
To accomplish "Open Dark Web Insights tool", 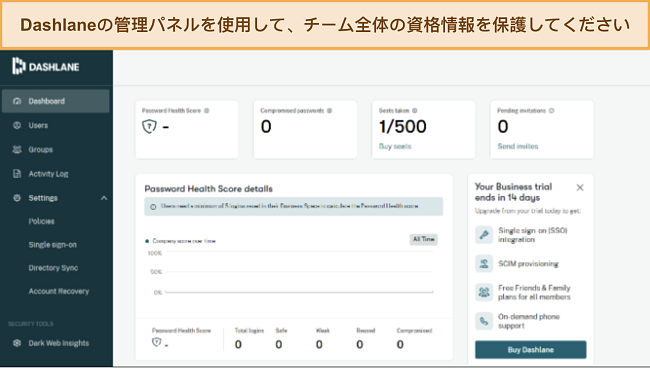I will [x=58, y=343].
